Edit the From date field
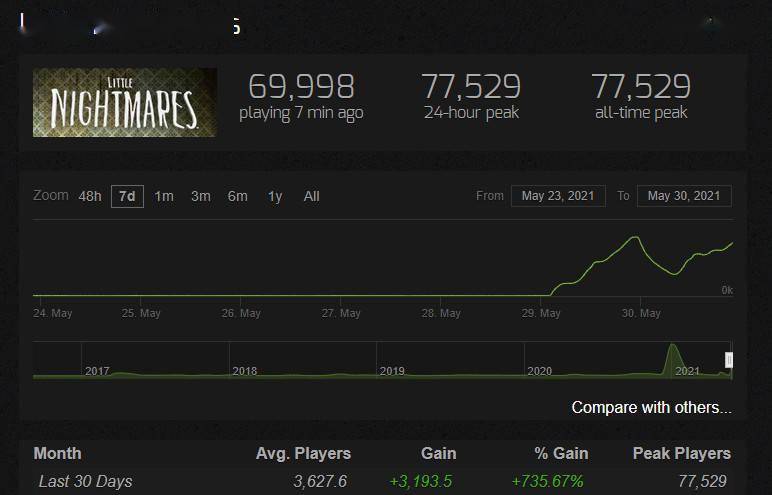Screen dimensions: 772x495 pos(558,196)
